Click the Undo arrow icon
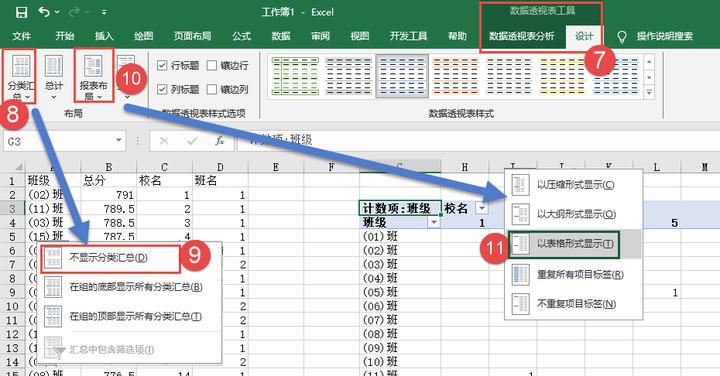 (44, 12)
